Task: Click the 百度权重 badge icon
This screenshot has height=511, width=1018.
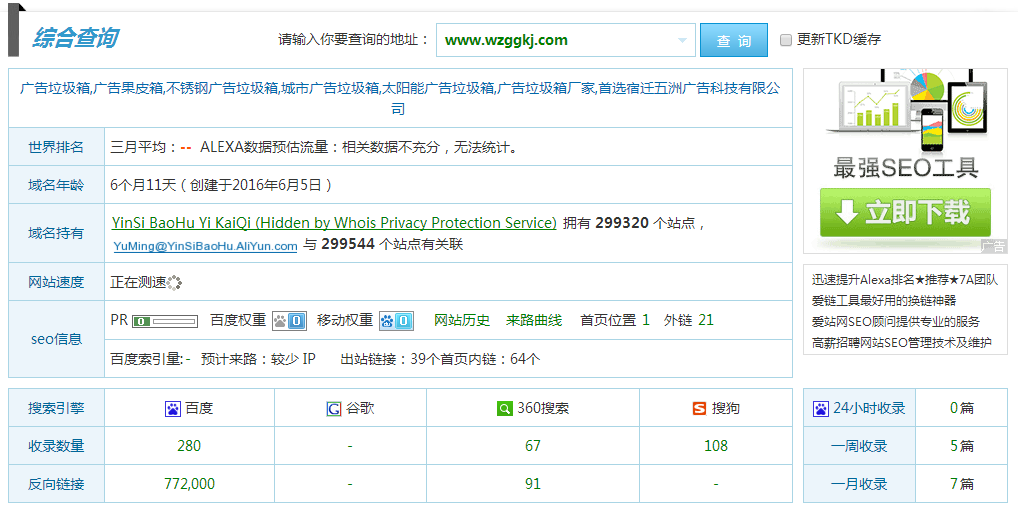Action: [x=289, y=321]
